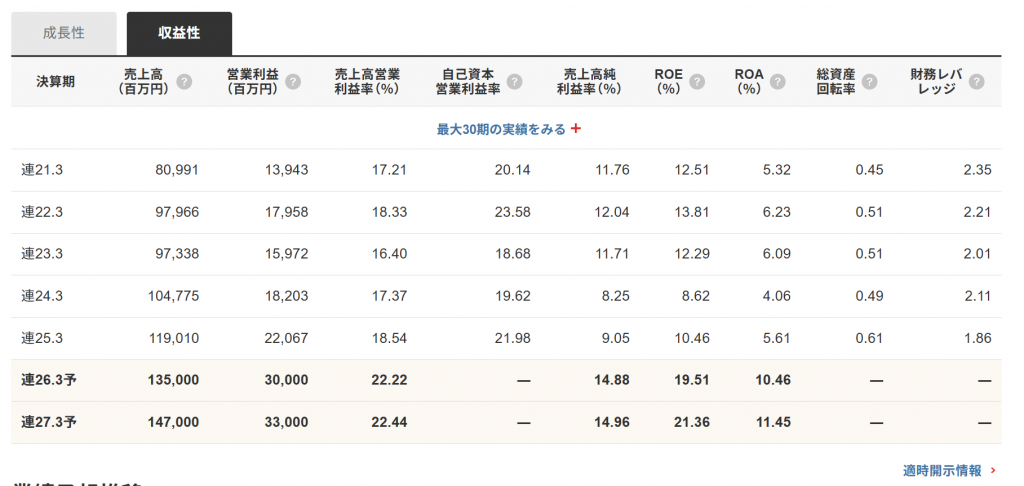1024x486 pixels.
Task: Click the 決算期 column header
Action: pos(55,81)
